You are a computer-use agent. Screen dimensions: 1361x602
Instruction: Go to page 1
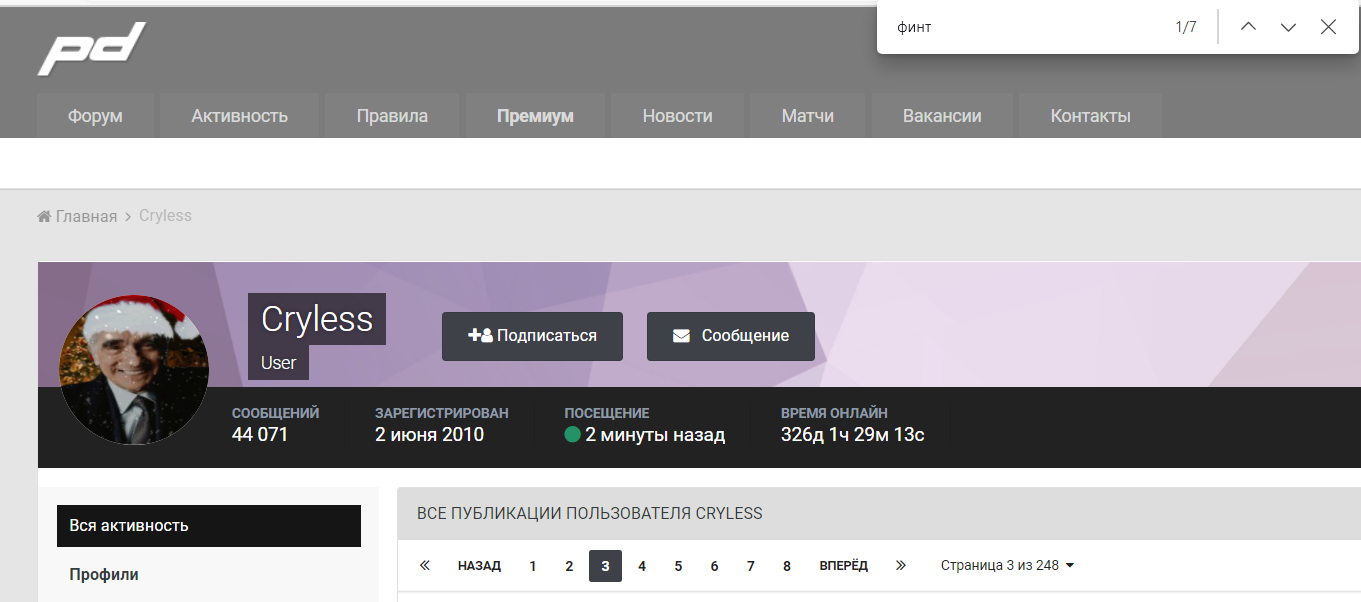[533, 566]
